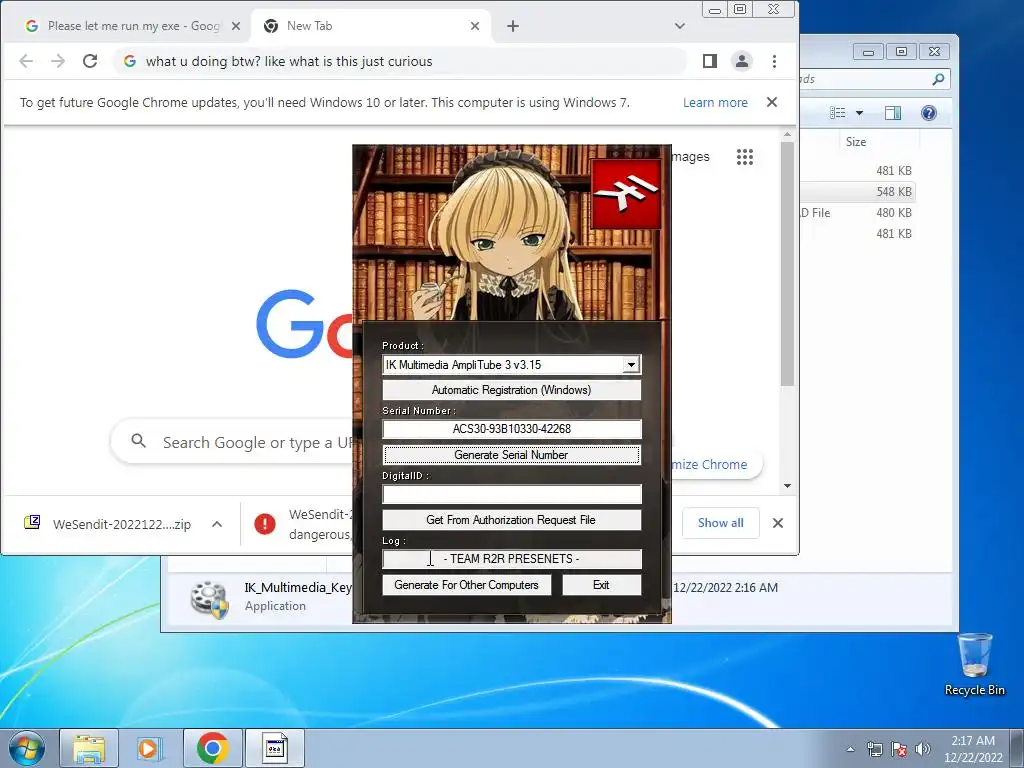Open Google apps grid icon
This screenshot has height=768, width=1024.
click(745, 157)
